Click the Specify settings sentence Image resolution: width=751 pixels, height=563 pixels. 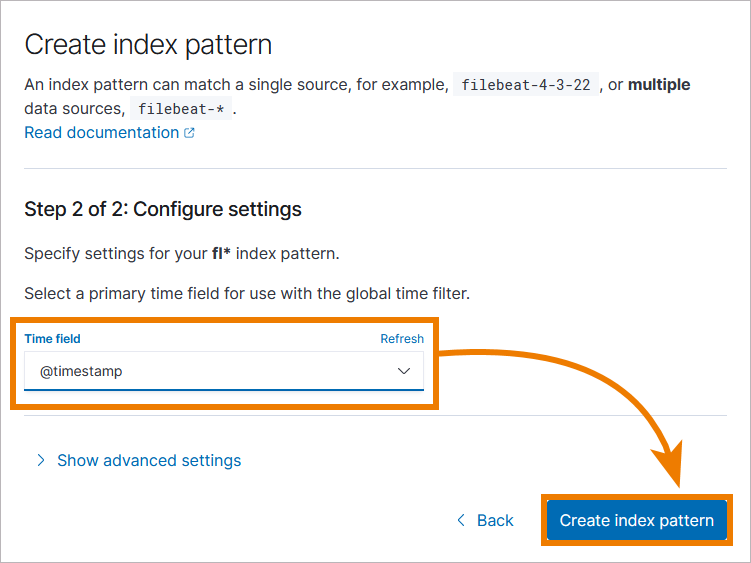tap(182, 254)
